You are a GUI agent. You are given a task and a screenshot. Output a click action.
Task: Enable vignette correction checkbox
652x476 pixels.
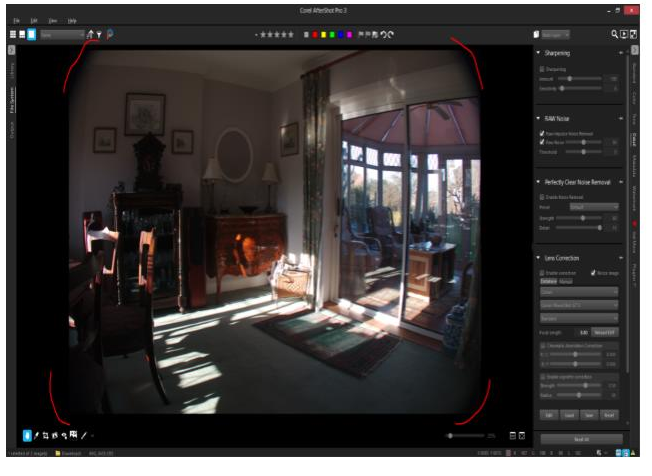click(543, 377)
